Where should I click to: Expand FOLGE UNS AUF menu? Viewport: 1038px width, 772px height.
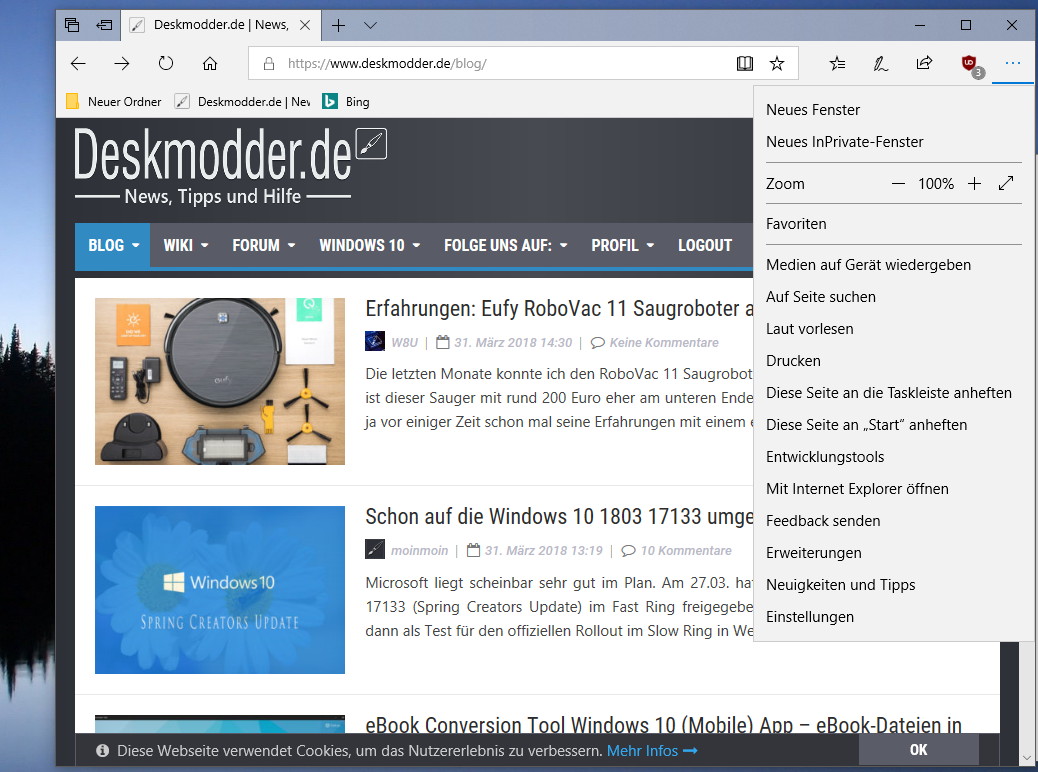(506, 246)
